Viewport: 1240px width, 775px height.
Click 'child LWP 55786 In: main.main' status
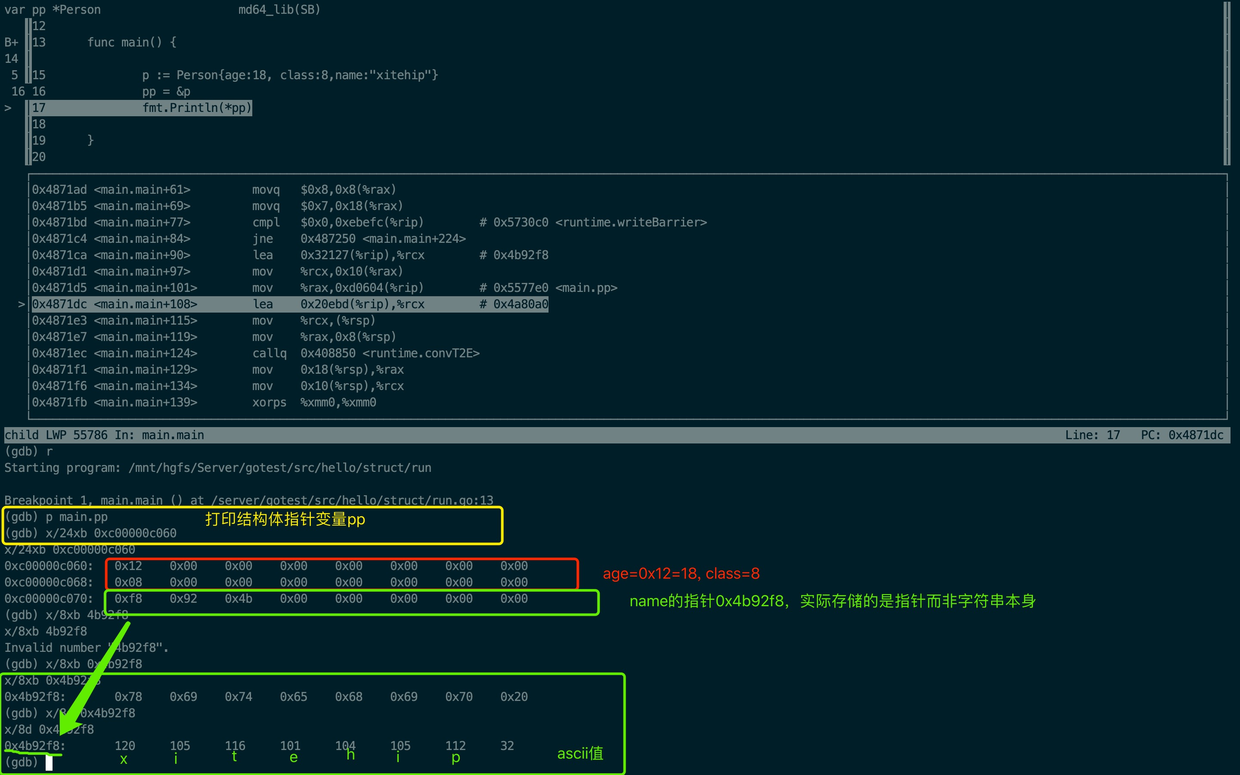click(x=104, y=435)
